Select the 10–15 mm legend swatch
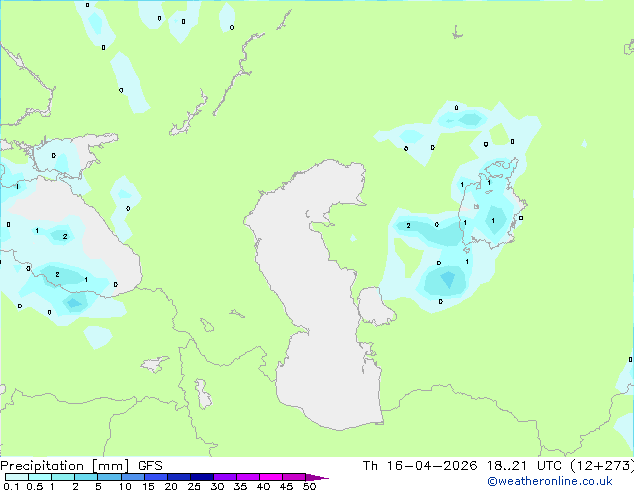The image size is (634, 490). point(132,477)
